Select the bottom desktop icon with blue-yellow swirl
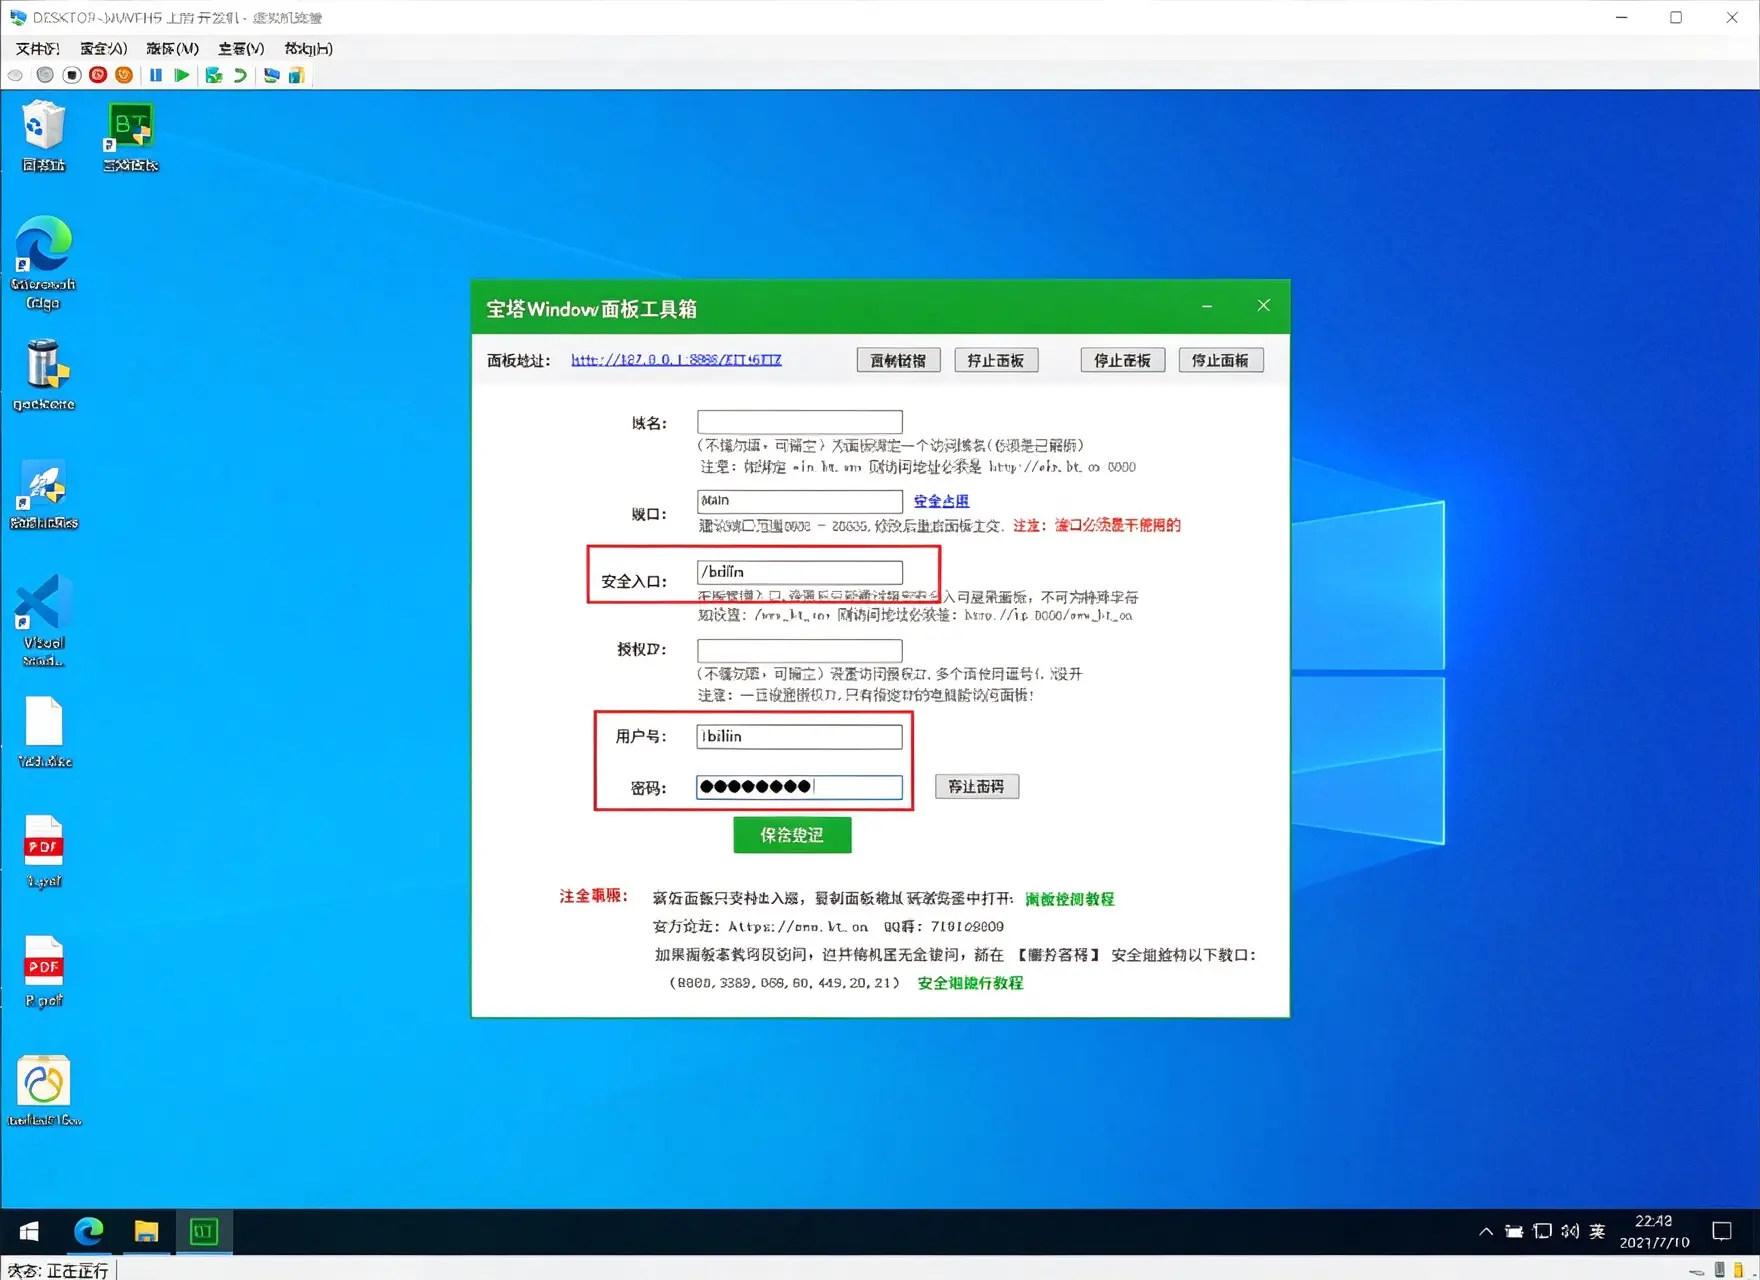 pos(44,1090)
